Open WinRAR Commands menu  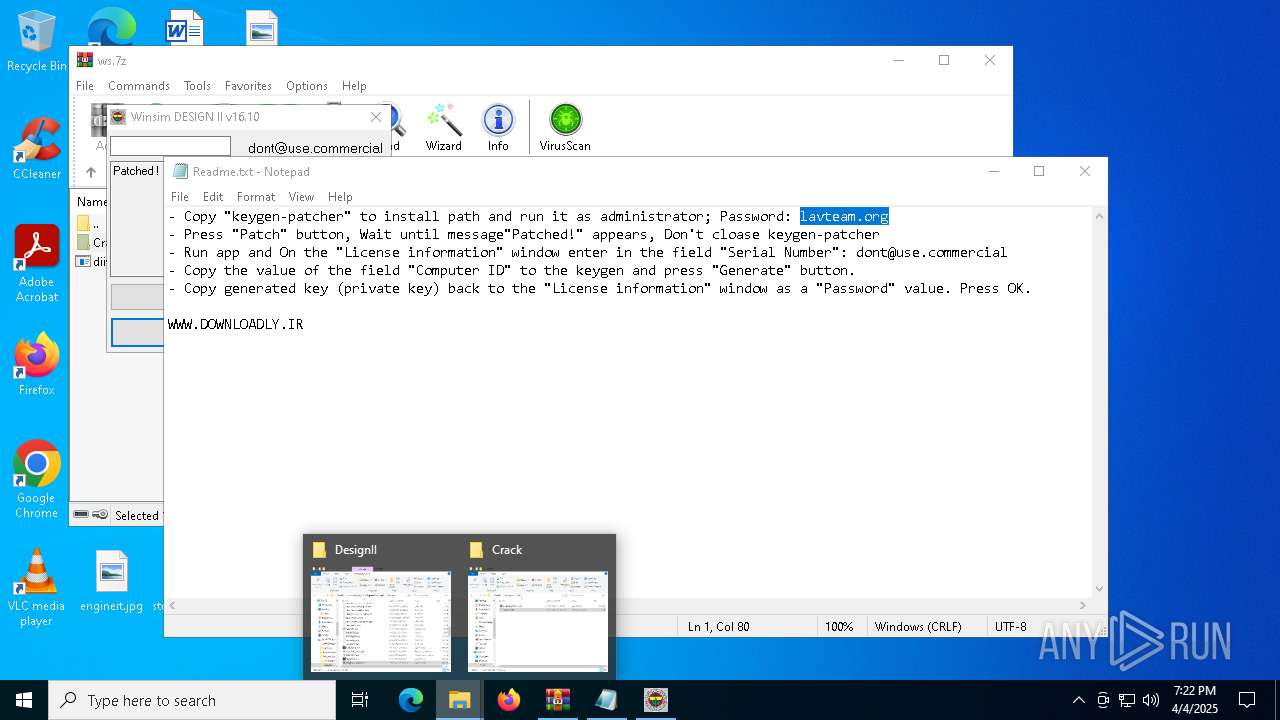(139, 86)
